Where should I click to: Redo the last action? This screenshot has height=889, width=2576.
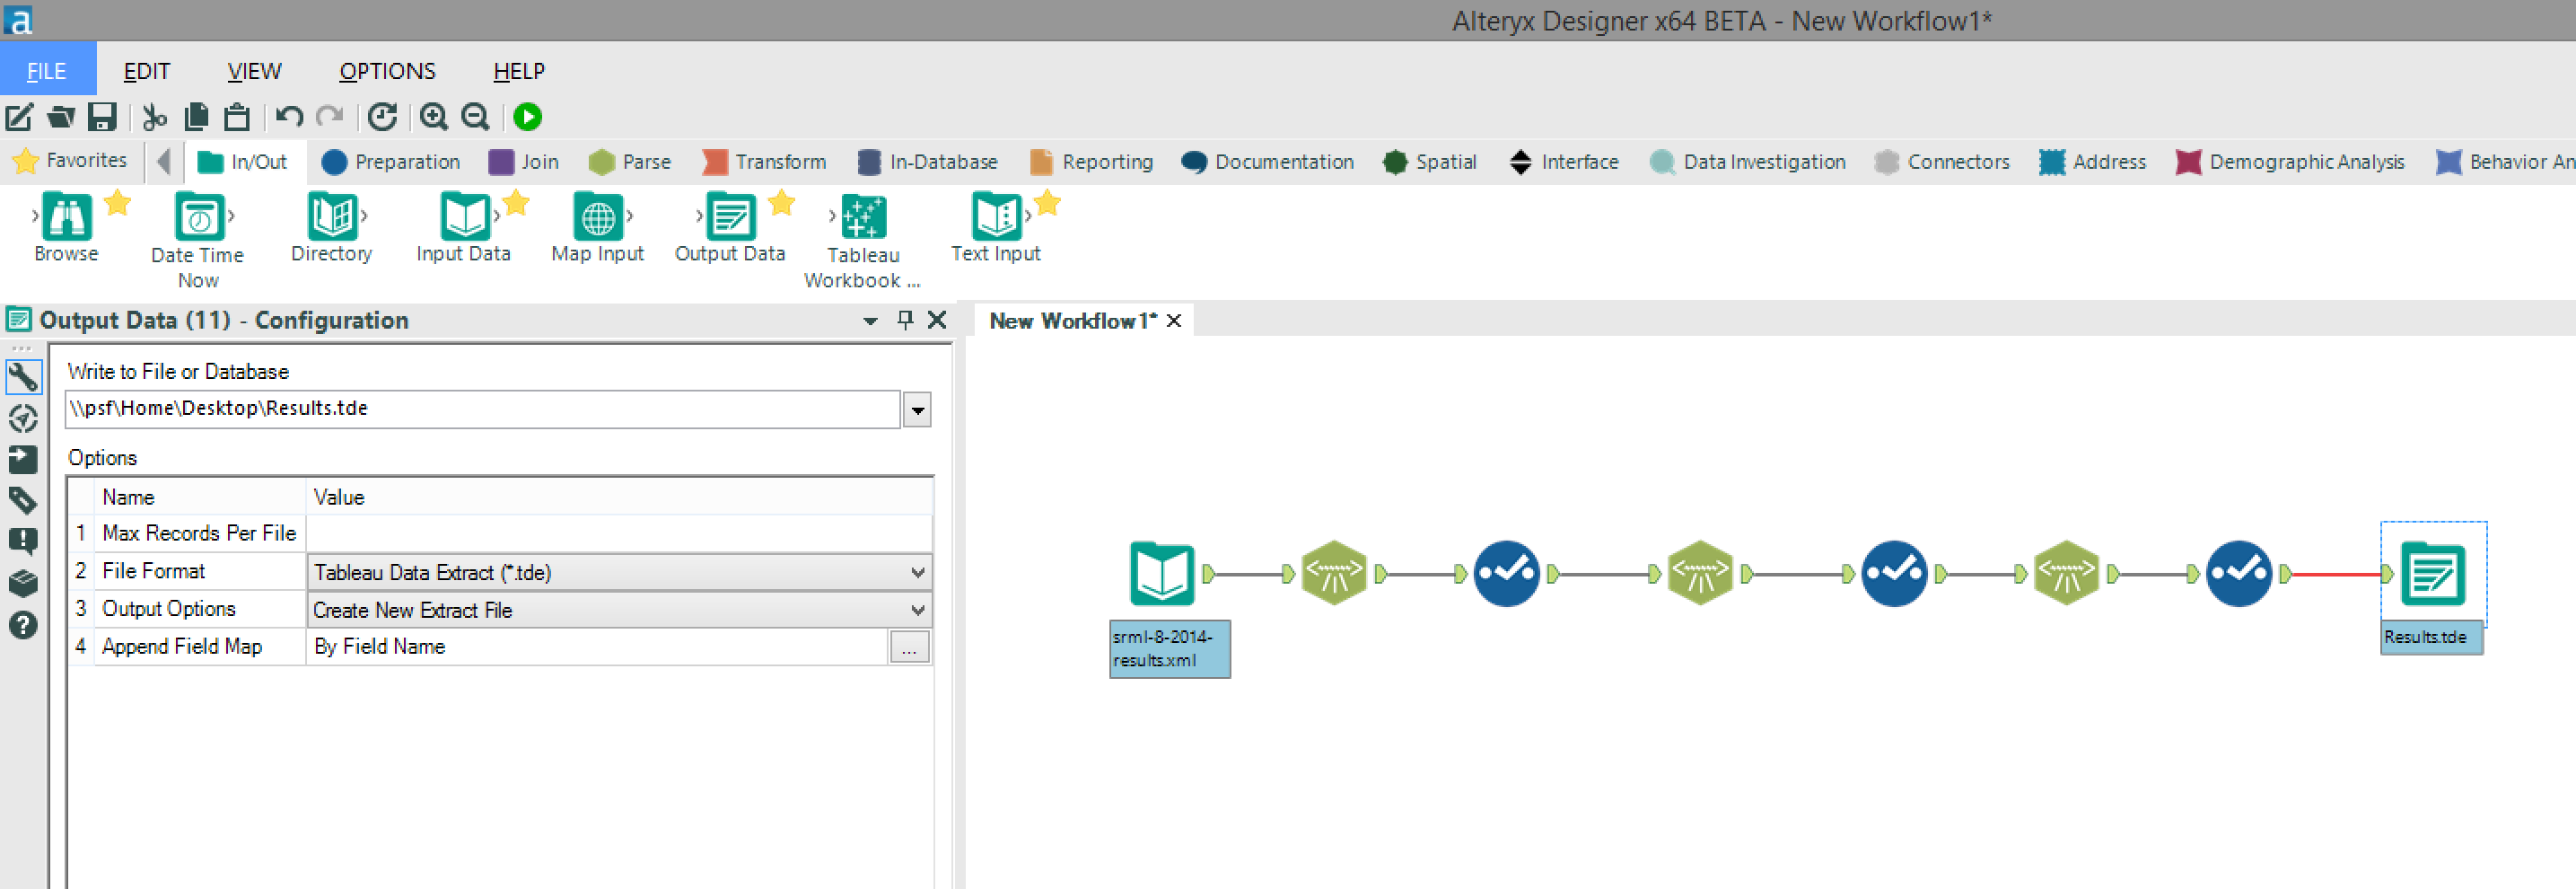coord(330,117)
